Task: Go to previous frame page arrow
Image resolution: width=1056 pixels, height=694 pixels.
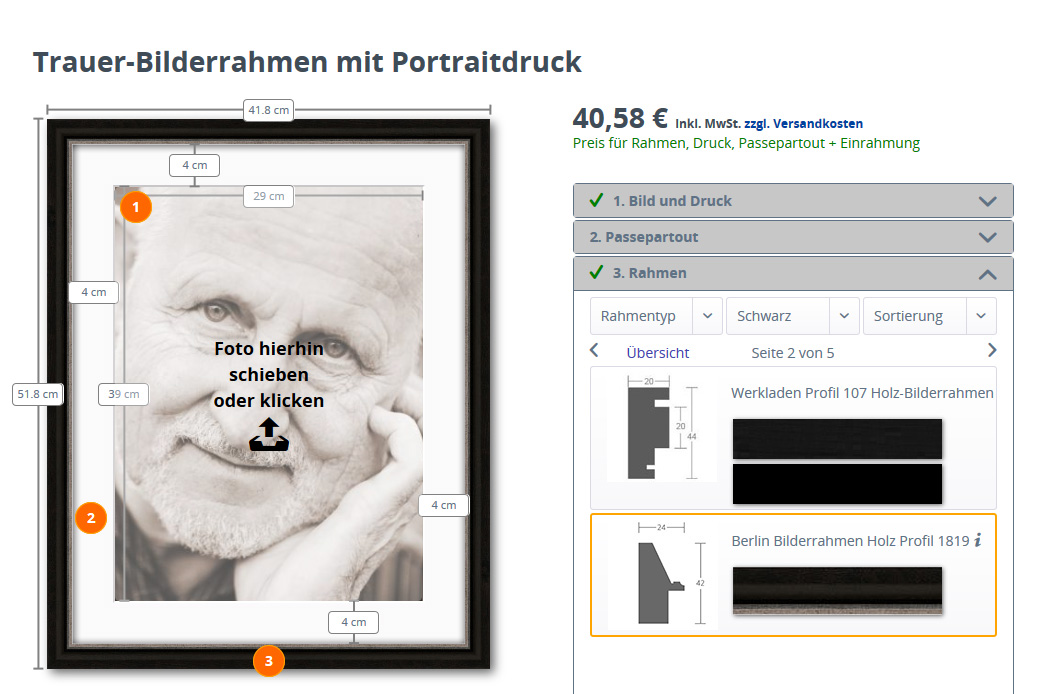Action: [x=594, y=351]
